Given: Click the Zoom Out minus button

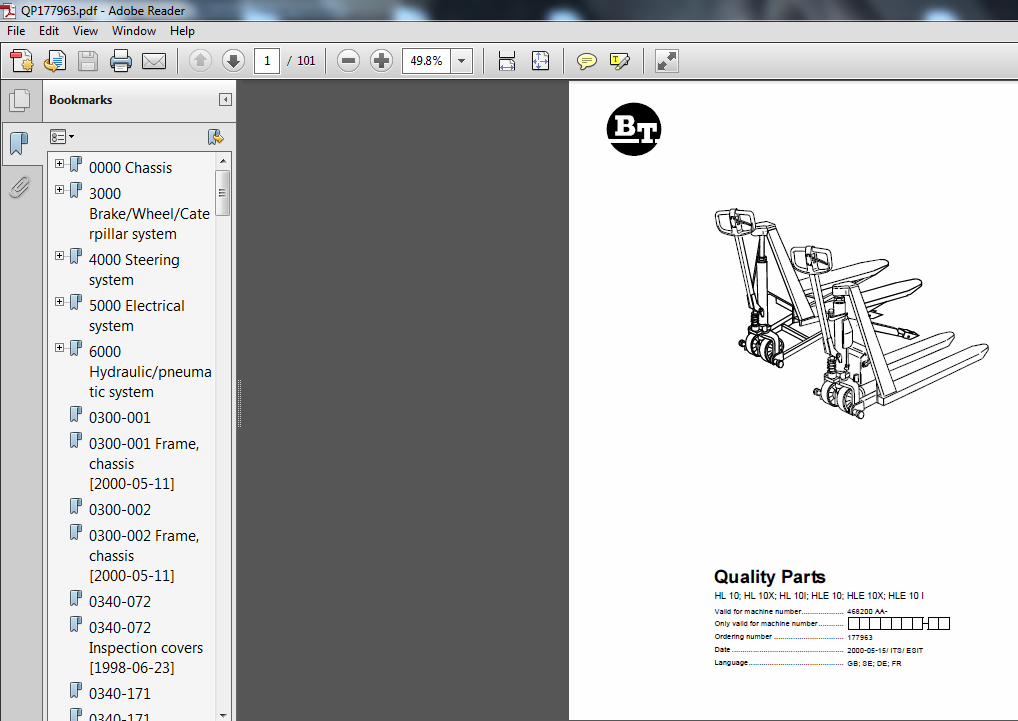Looking at the screenshot, I should point(349,61).
